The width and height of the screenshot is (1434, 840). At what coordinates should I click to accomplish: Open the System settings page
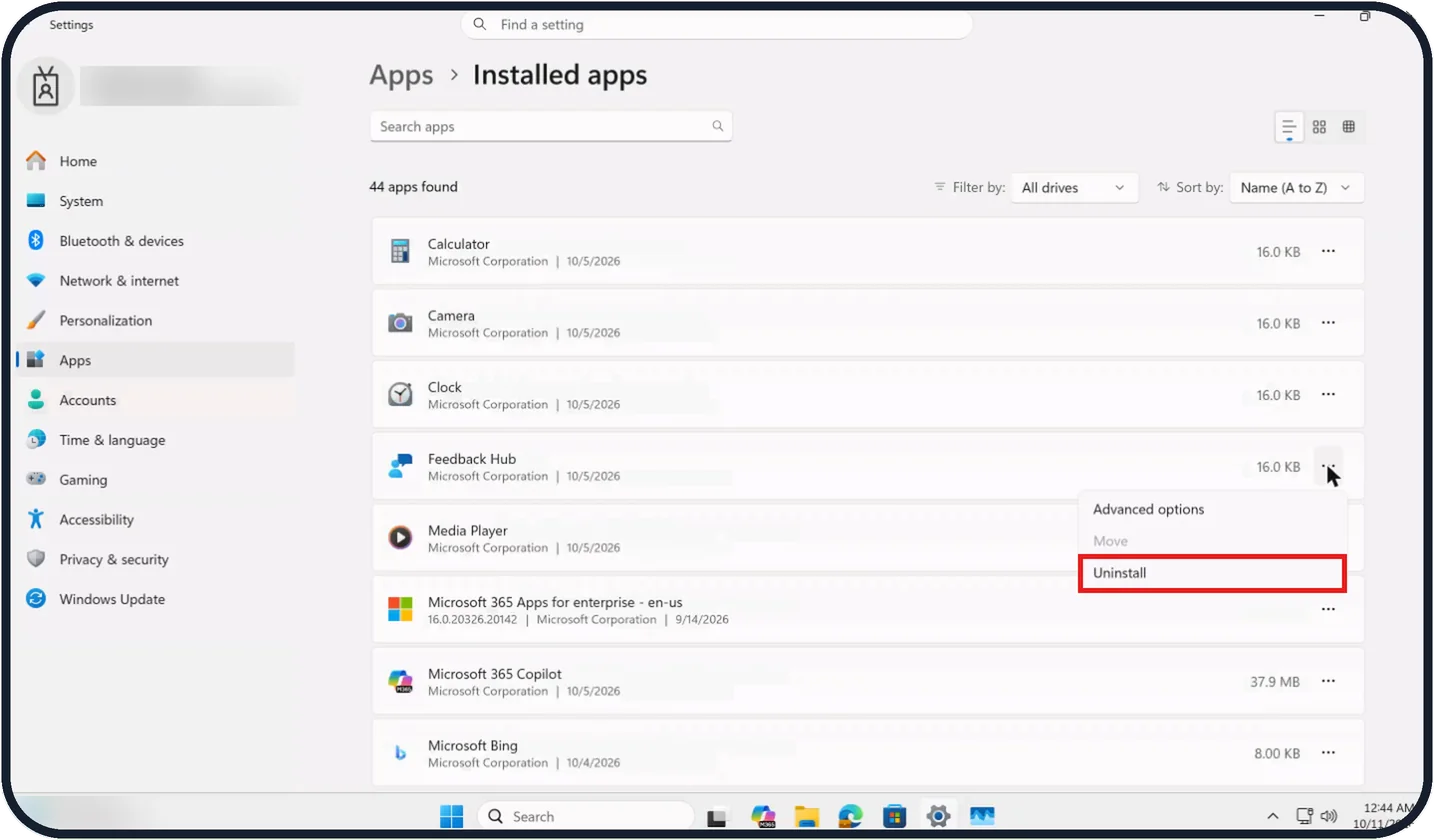tap(156, 201)
